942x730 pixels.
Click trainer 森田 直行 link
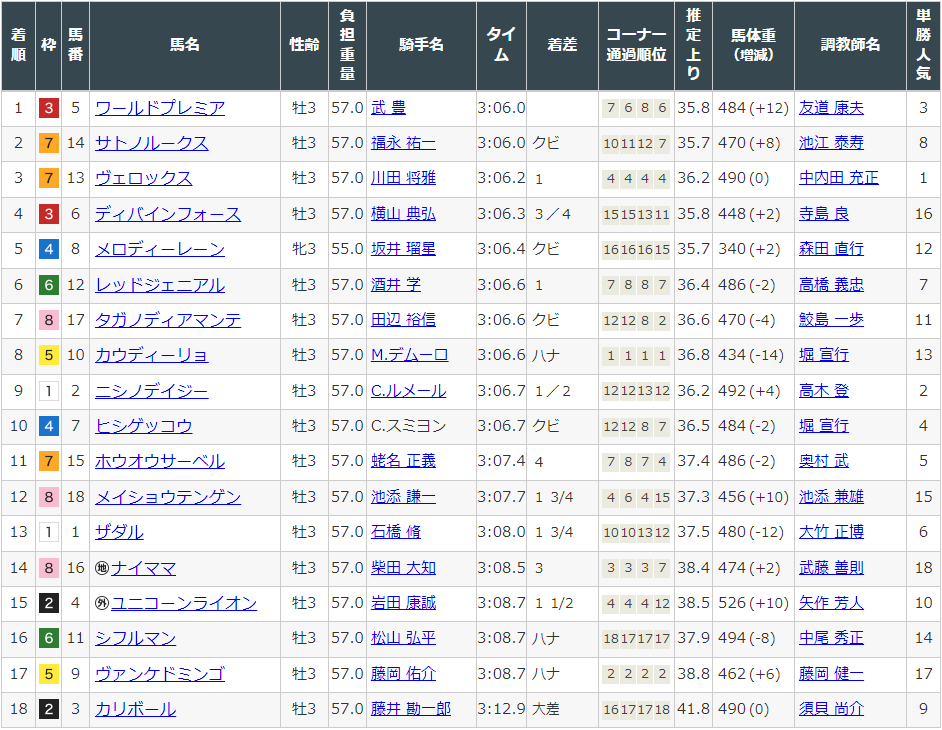(831, 249)
